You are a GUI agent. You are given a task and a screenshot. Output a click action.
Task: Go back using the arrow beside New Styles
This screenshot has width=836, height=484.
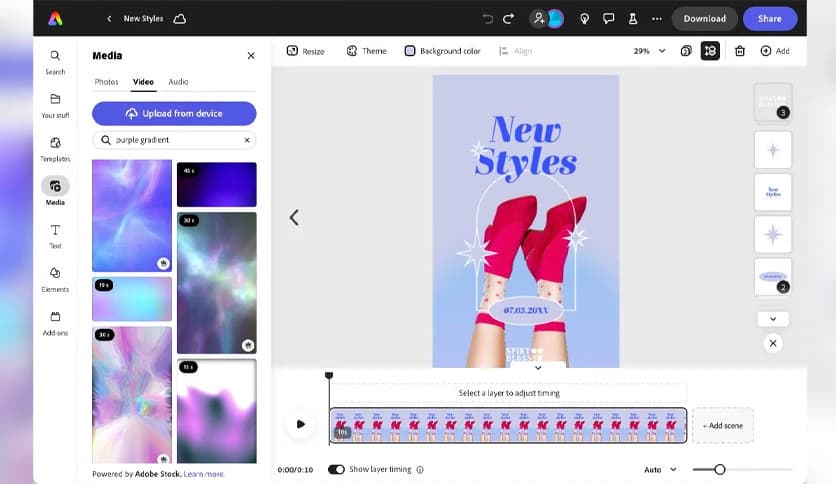109,19
